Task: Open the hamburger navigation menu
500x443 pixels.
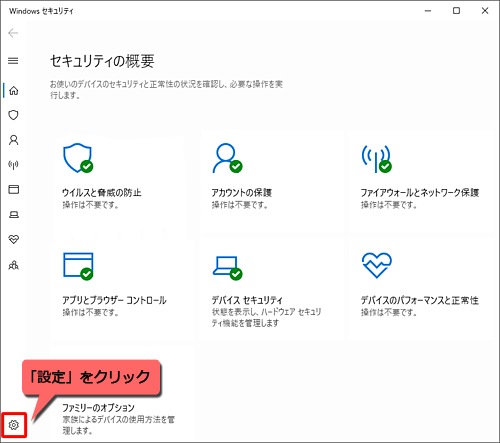Action: point(13,61)
